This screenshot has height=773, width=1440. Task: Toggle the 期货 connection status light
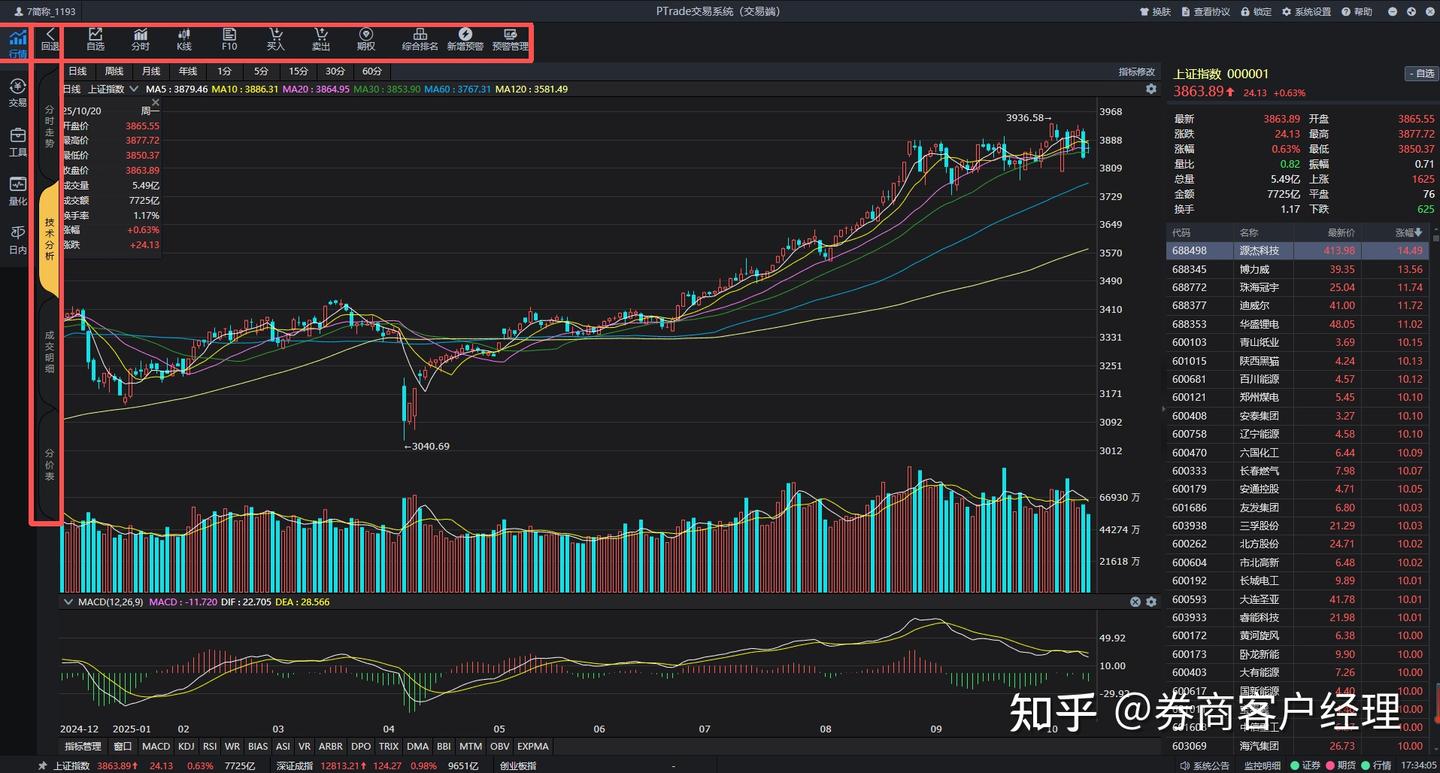(1330, 765)
